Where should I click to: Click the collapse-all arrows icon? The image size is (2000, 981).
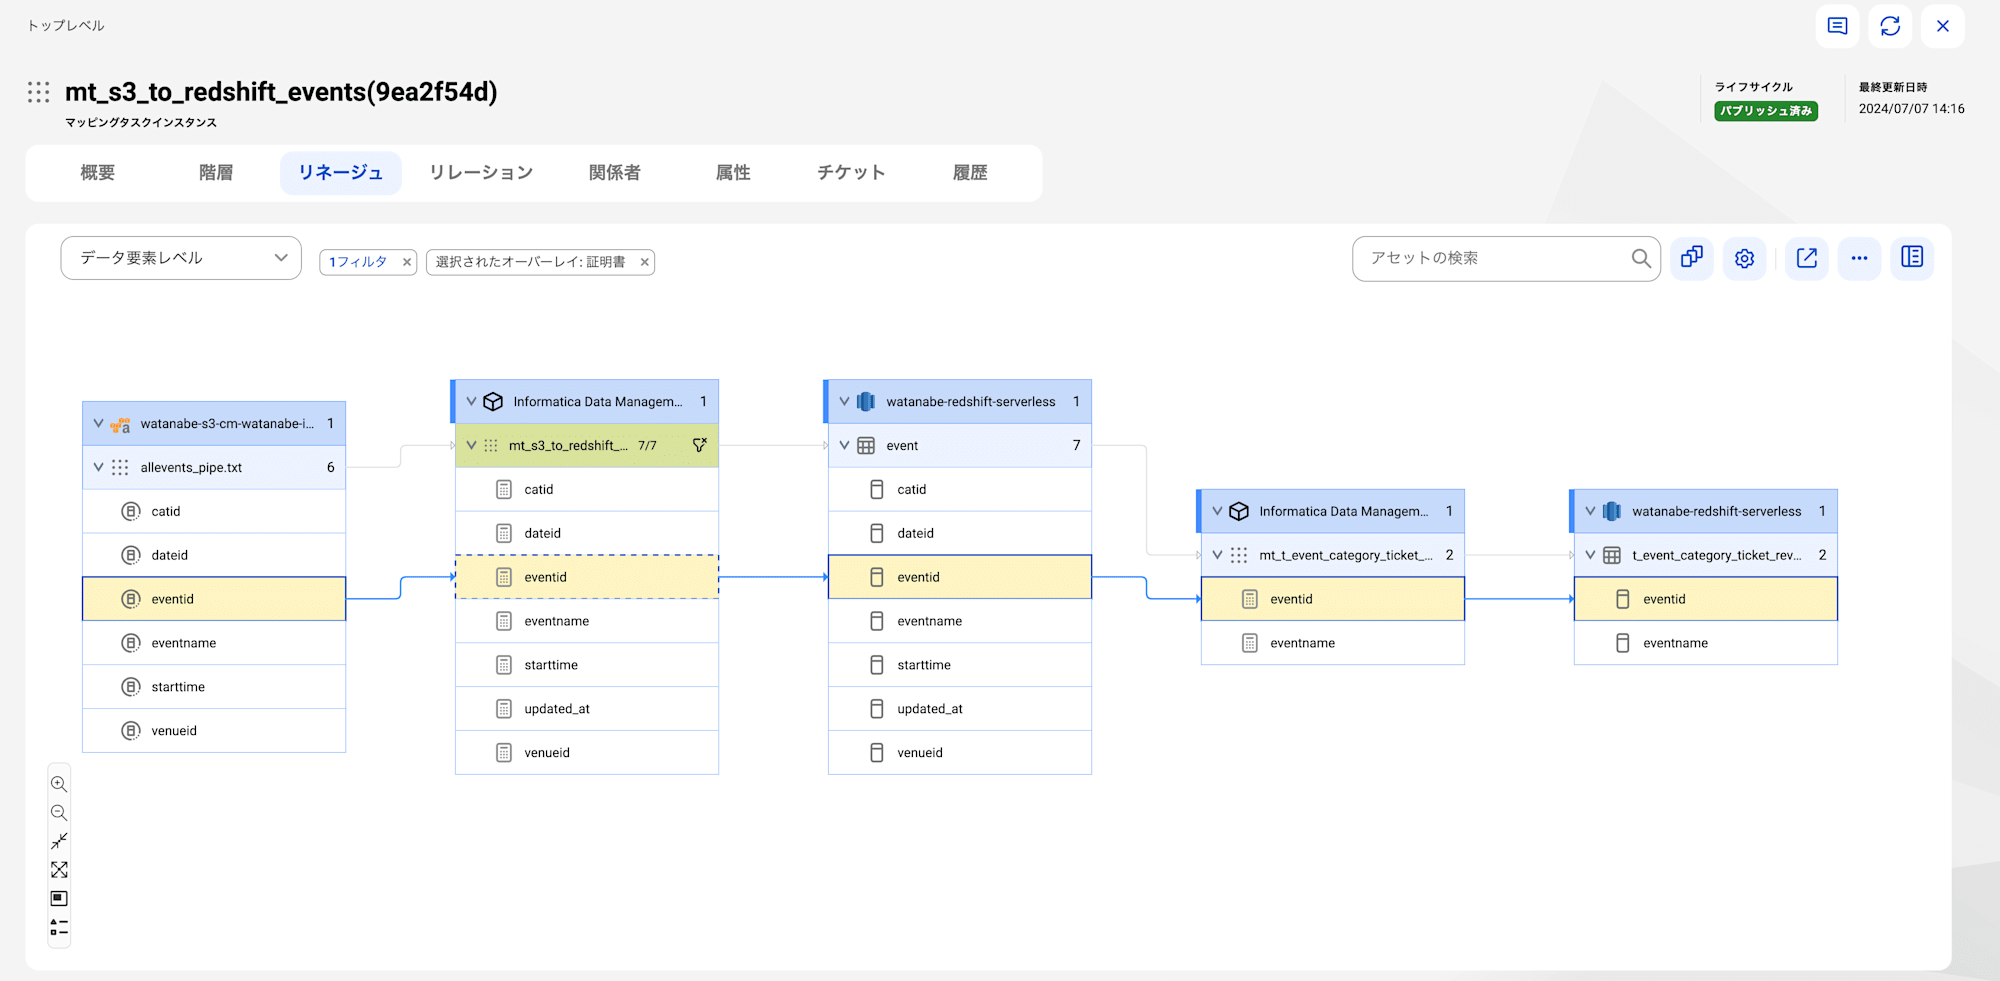(x=59, y=841)
